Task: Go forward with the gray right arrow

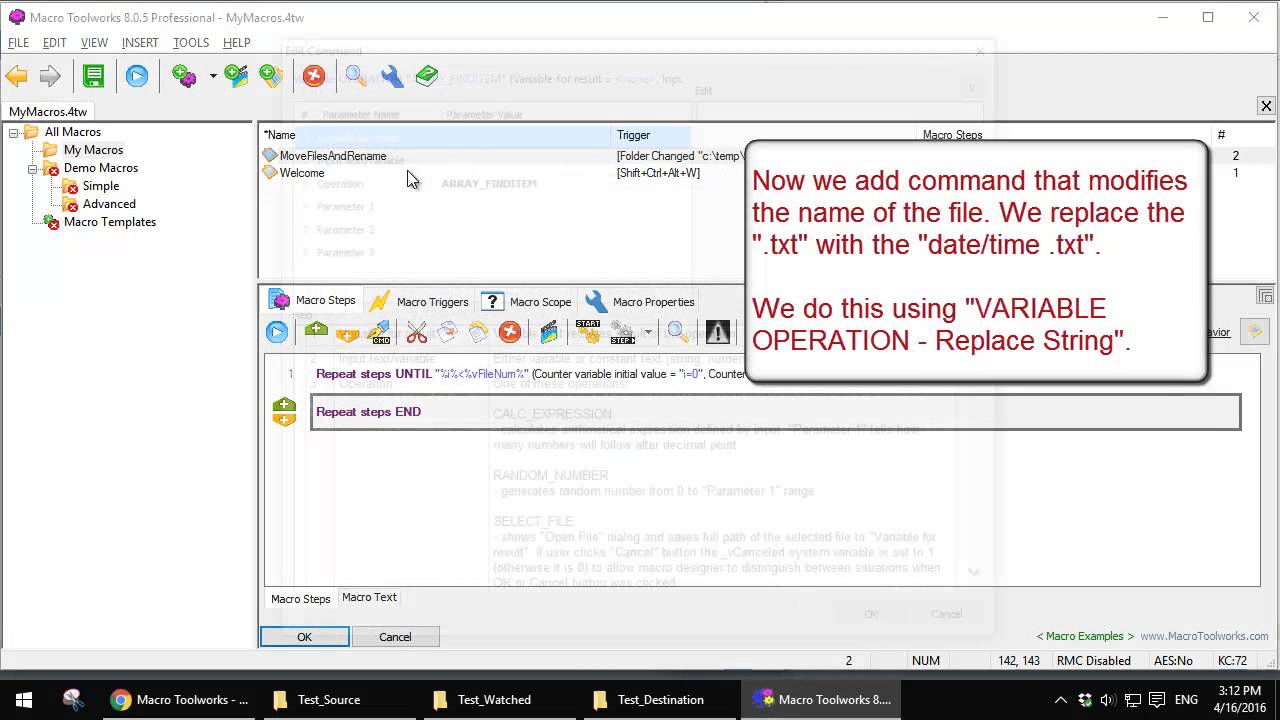Action: click(50, 76)
